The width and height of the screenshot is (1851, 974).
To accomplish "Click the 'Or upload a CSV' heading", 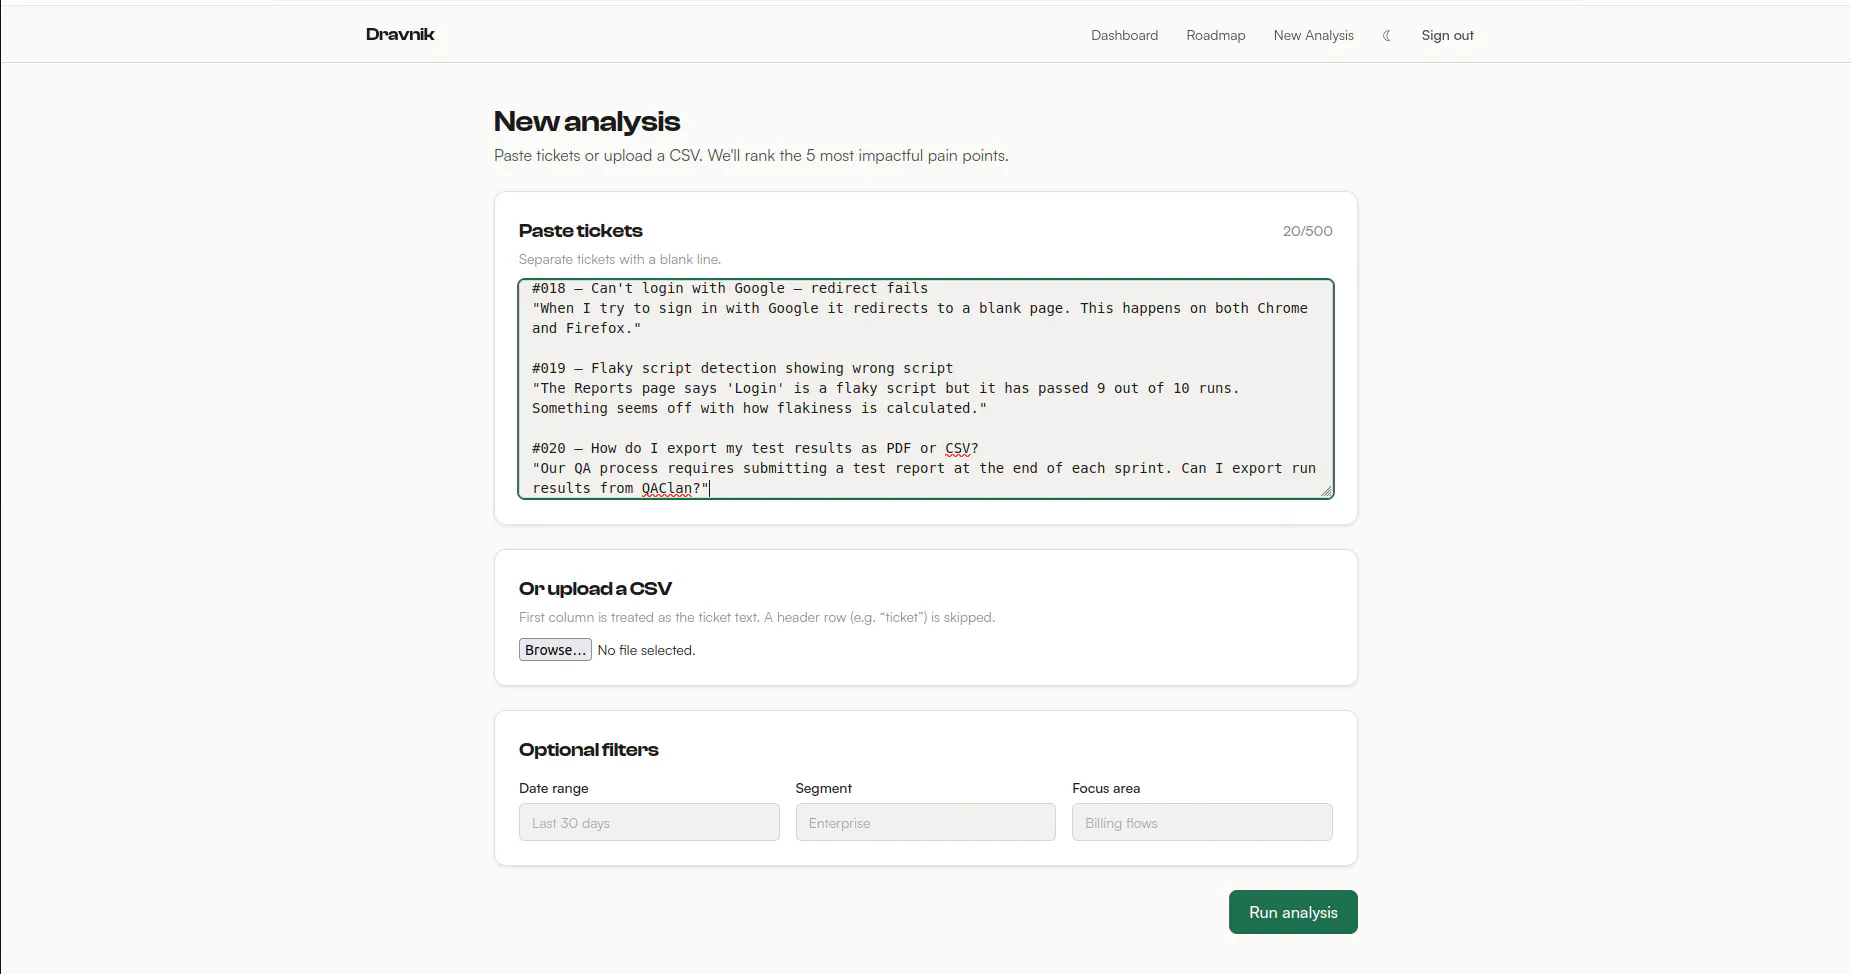I will click(595, 589).
